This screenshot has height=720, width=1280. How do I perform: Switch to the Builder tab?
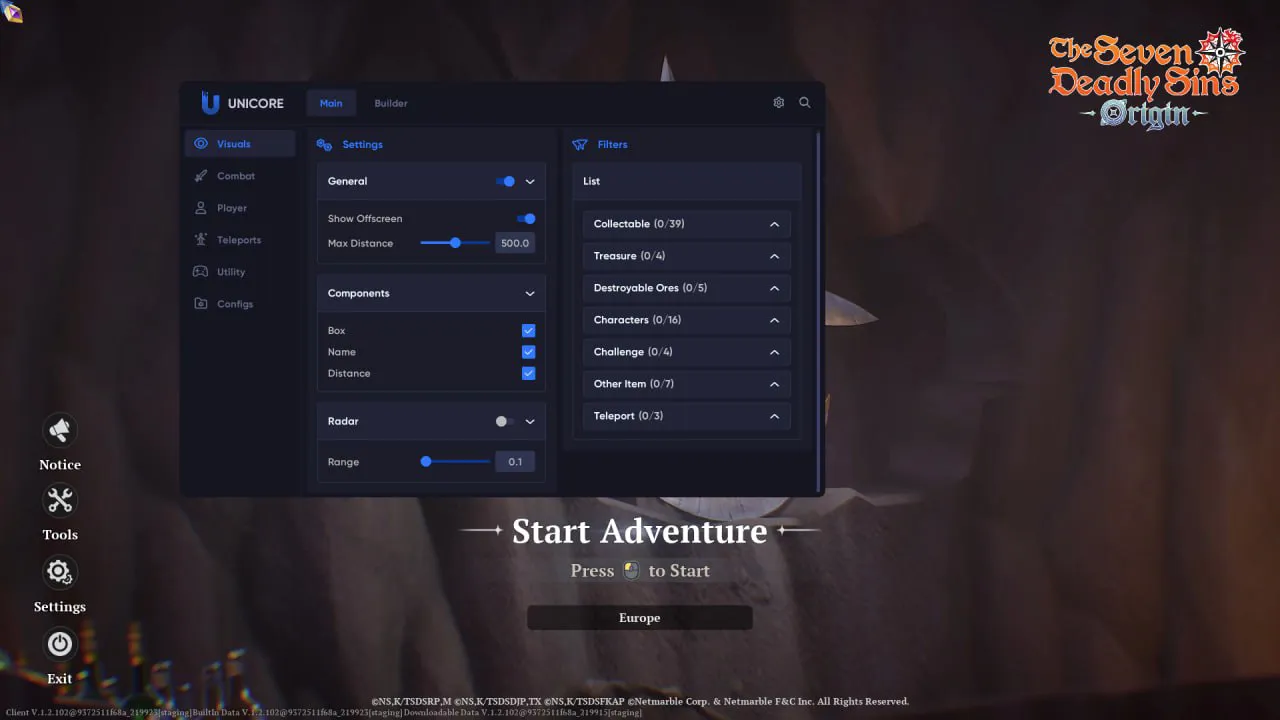tap(391, 103)
